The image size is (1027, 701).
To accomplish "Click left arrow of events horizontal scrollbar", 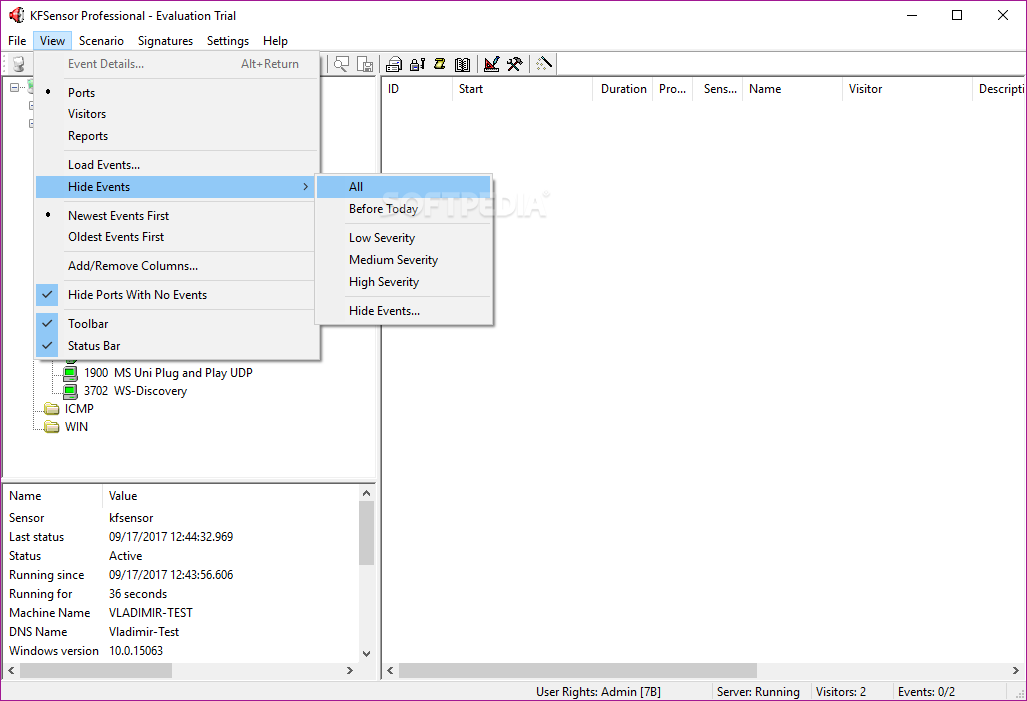I will tap(390, 670).
